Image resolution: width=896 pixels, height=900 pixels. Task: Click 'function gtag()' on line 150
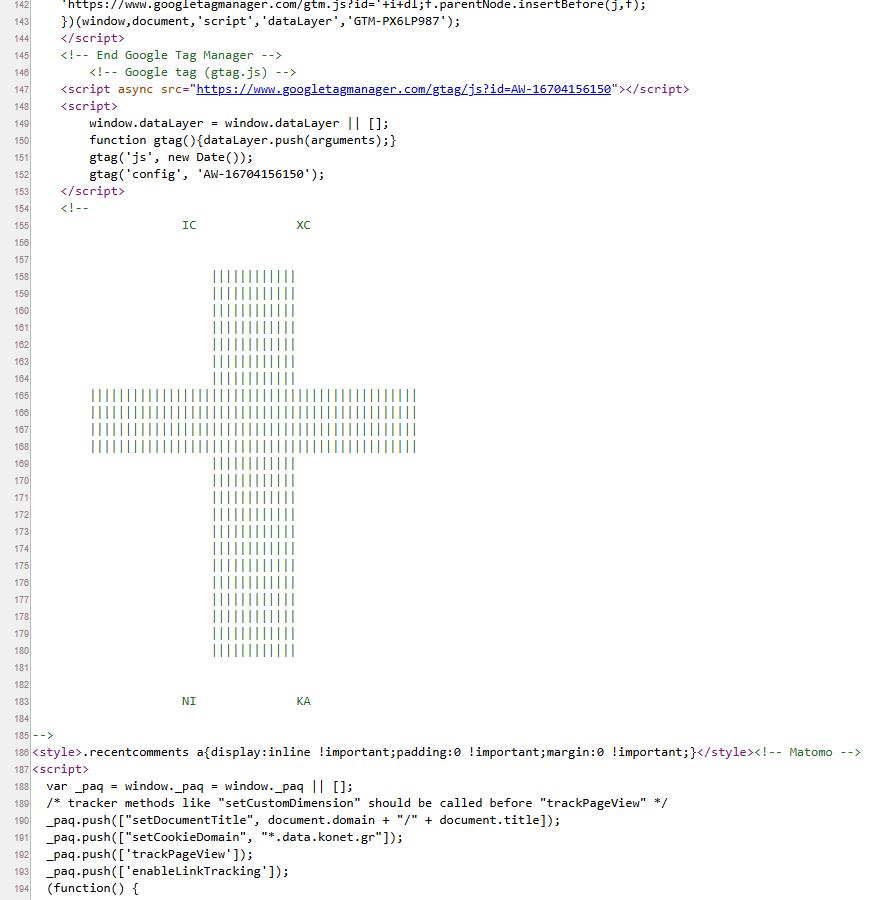click(142, 140)
